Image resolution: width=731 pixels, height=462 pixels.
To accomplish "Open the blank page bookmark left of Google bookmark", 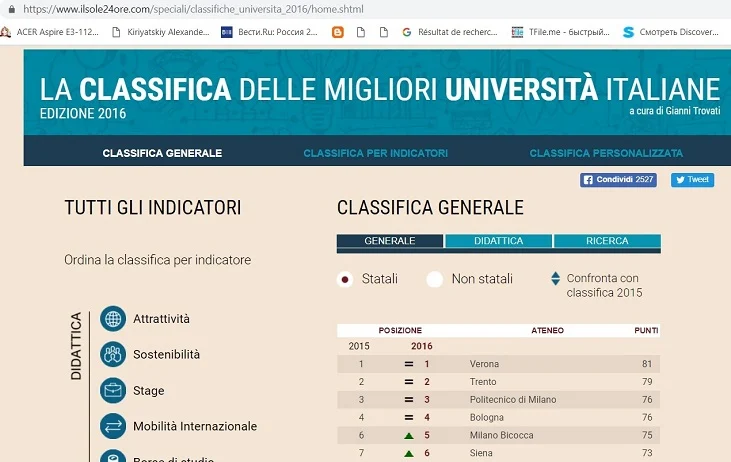I will [384, 32].
